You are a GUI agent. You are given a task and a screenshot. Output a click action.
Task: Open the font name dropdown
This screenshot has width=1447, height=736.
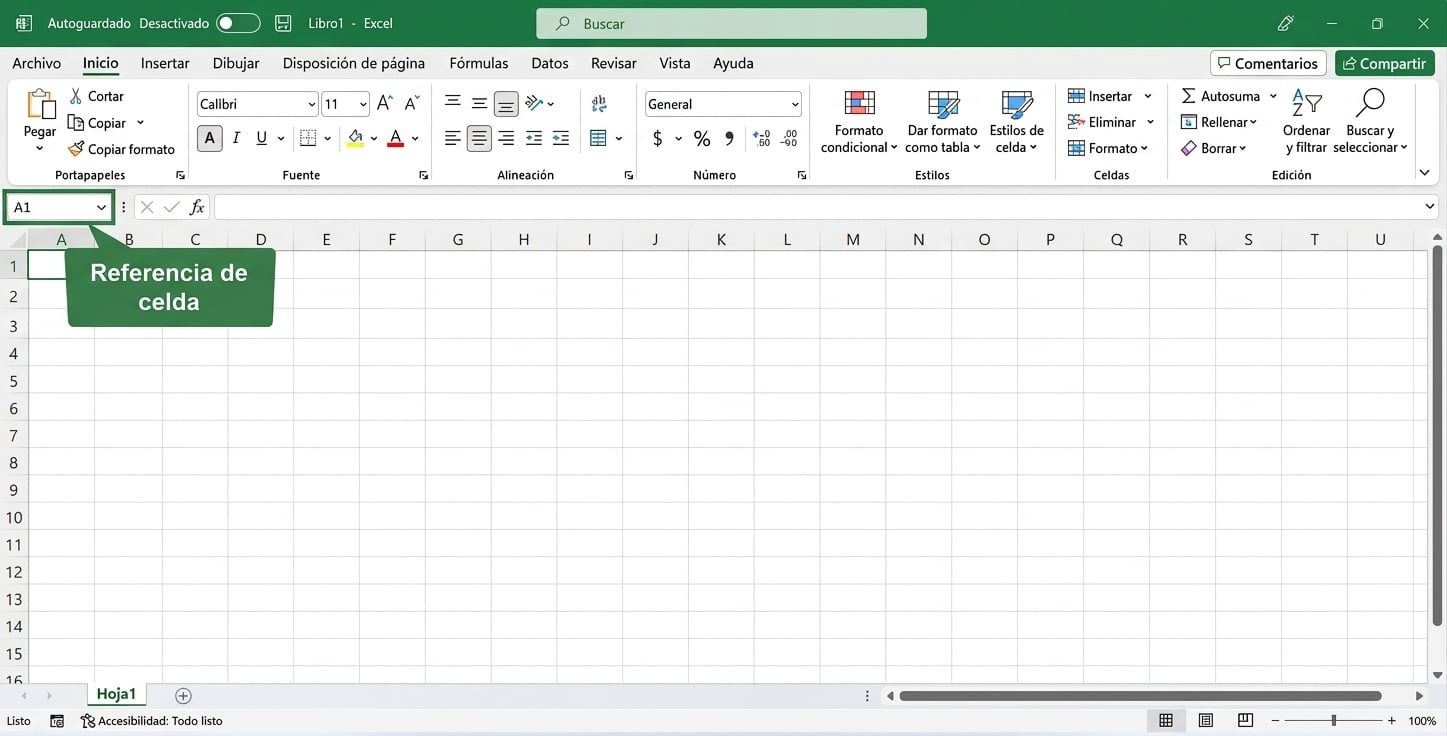tap(312, 104)
